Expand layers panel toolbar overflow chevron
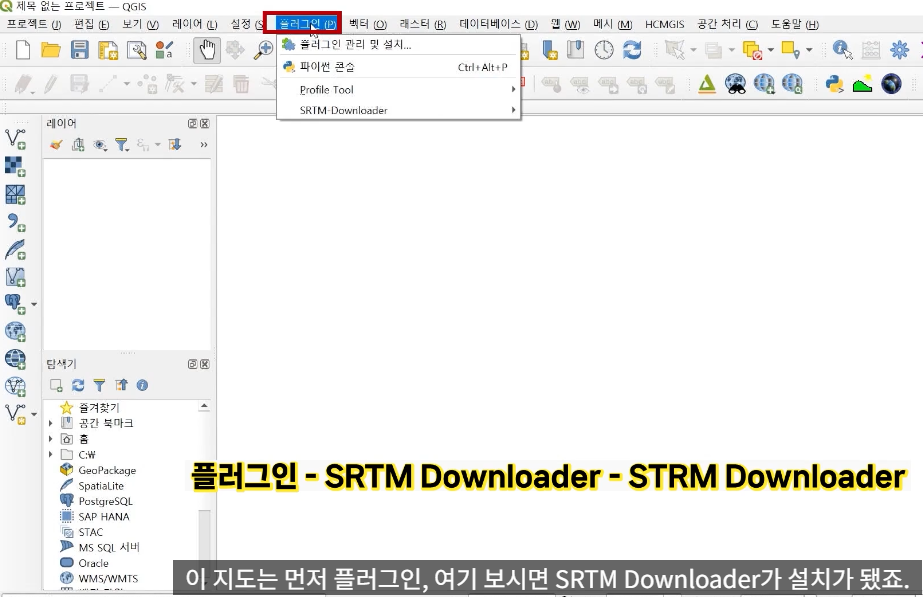This screenshot has height=597, width=923. [x=204, y=144]
